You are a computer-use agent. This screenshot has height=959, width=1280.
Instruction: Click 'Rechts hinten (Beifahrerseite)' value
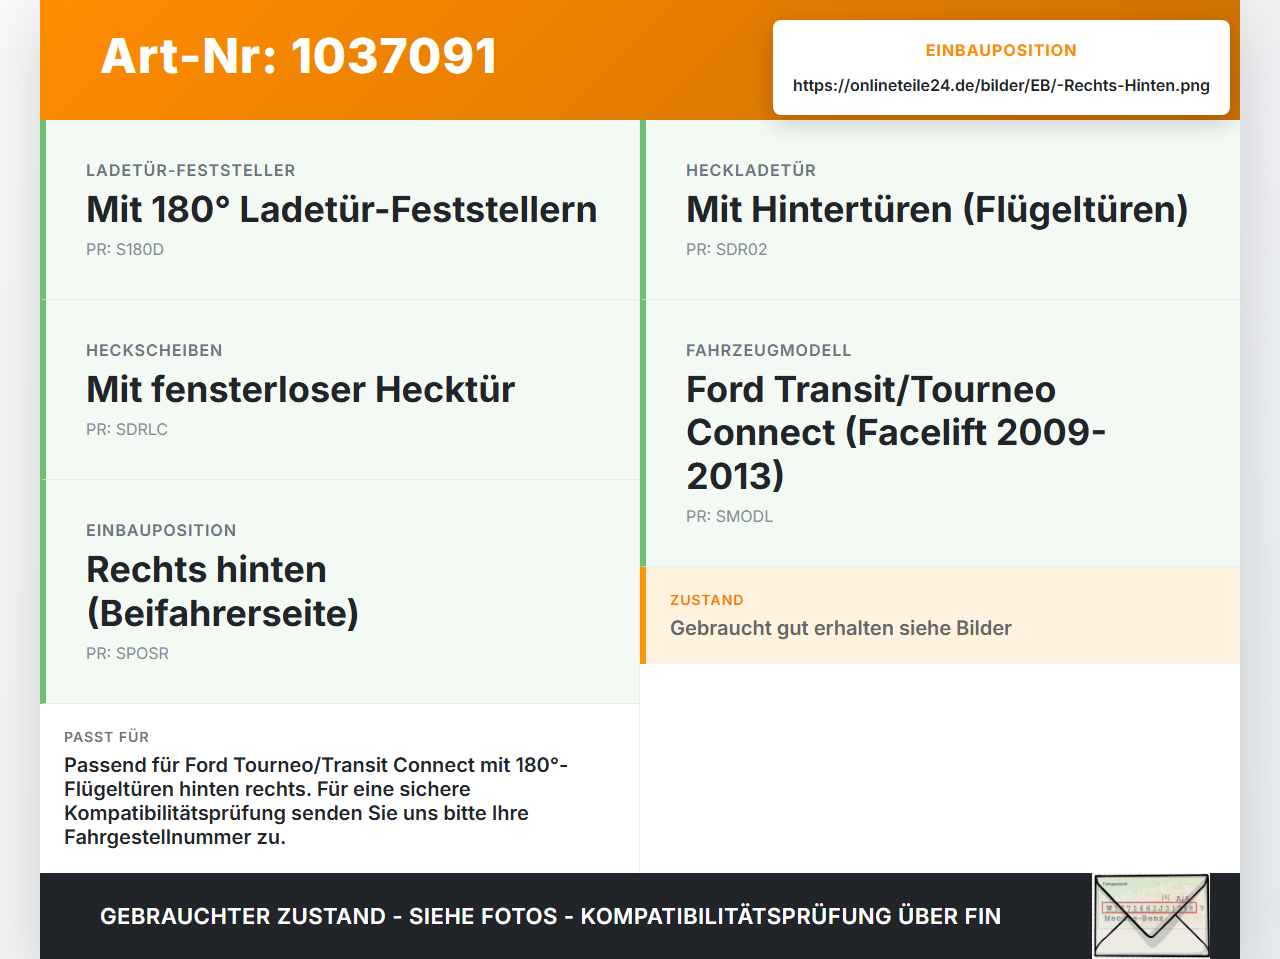coord(222,591)
